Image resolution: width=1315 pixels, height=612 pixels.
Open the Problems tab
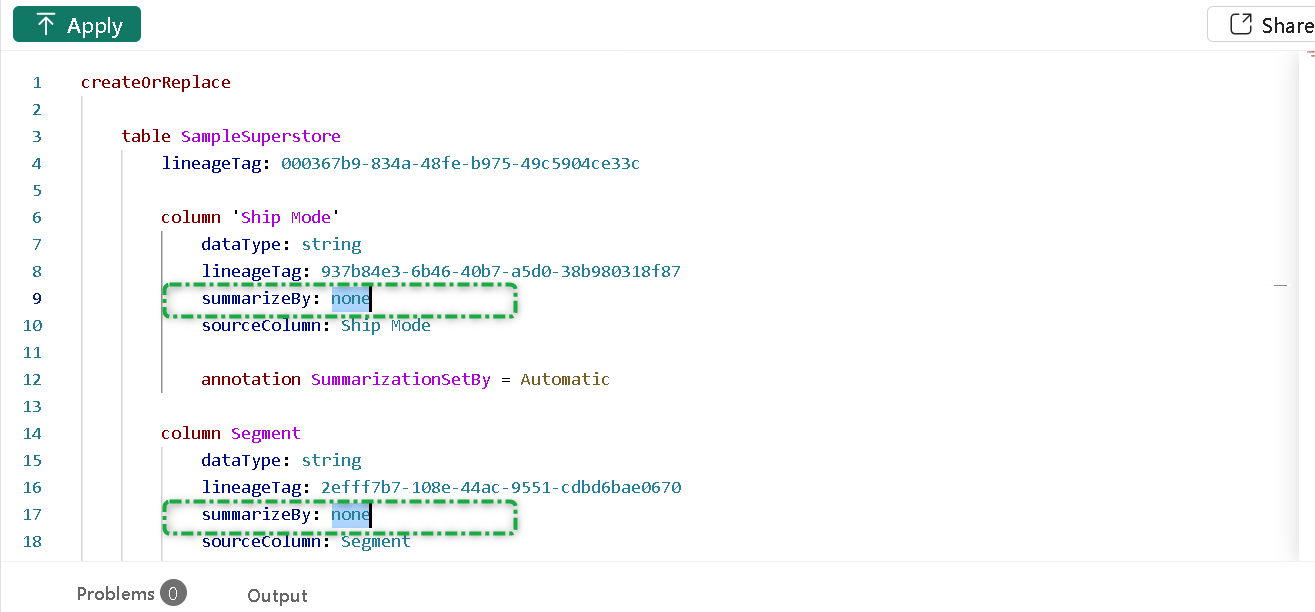(115, 594)
